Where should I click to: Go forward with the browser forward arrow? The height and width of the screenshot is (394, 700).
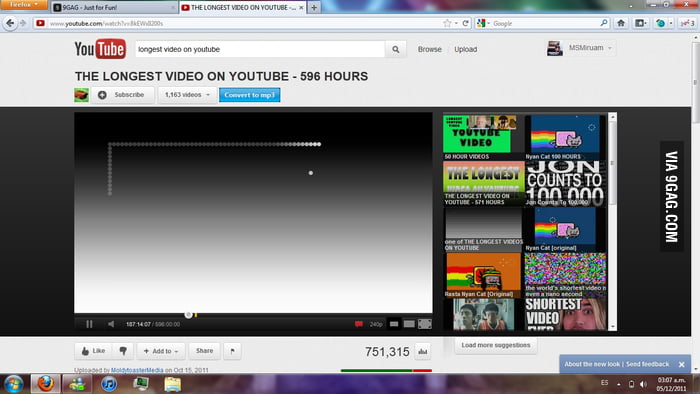point(23,23)
